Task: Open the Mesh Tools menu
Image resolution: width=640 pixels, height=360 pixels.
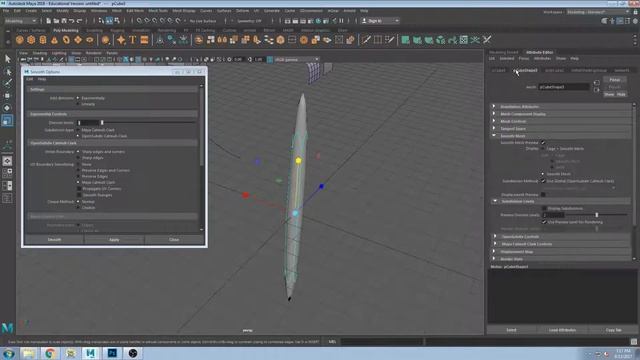Action: click(x=158, y=11)
